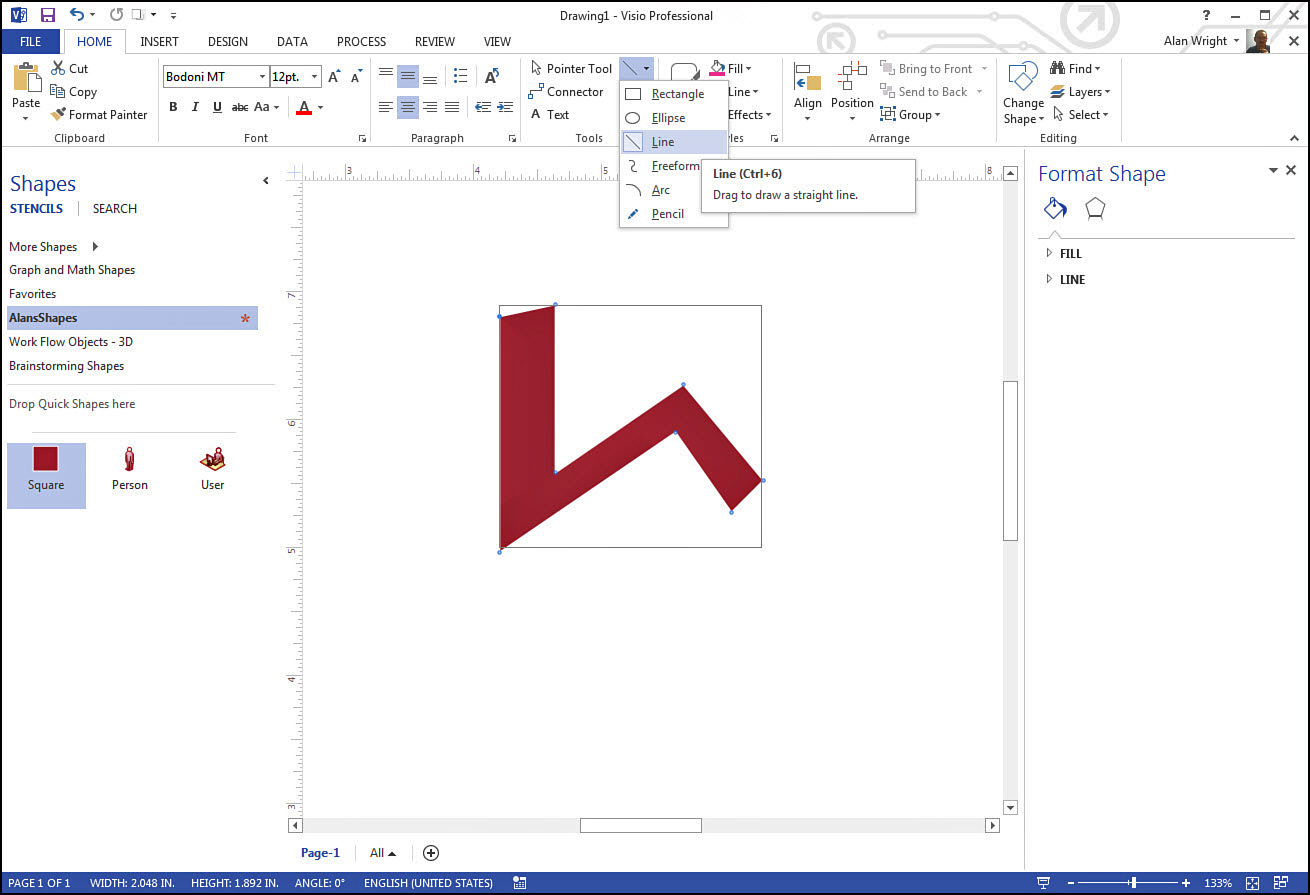Toggle Italic formatting
The image size is (1310, 895).
coord(195,107)
